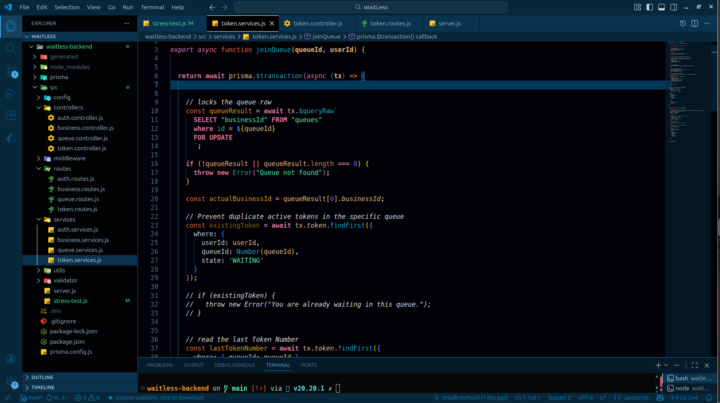Viewport: 720px width, 403px height.
Task: Collapse the waitless-backend folder
Action: (79, 46)
